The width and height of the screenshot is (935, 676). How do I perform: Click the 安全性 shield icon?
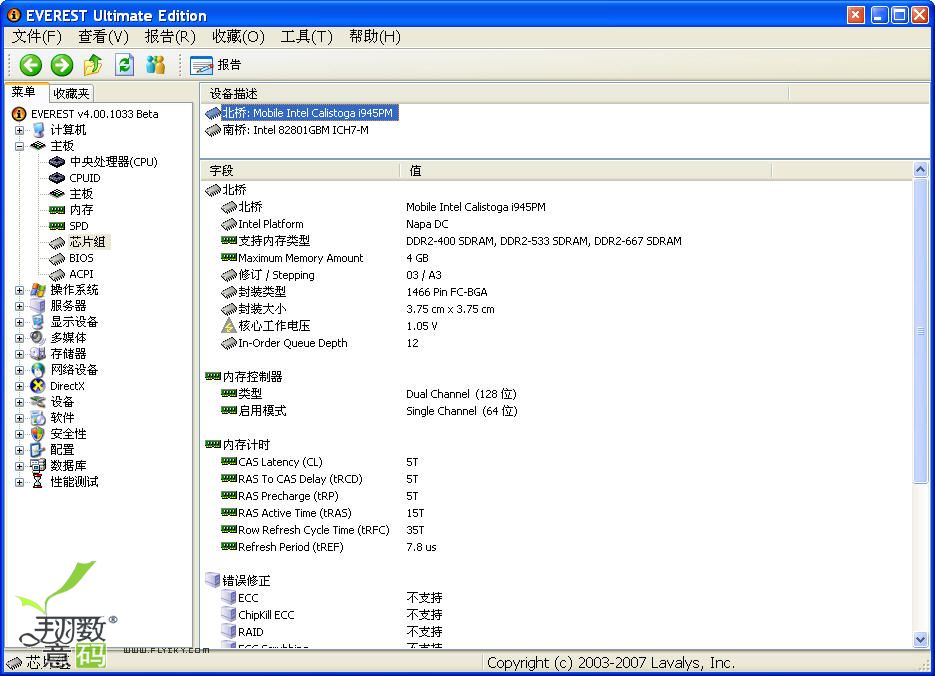pos(38,435)
